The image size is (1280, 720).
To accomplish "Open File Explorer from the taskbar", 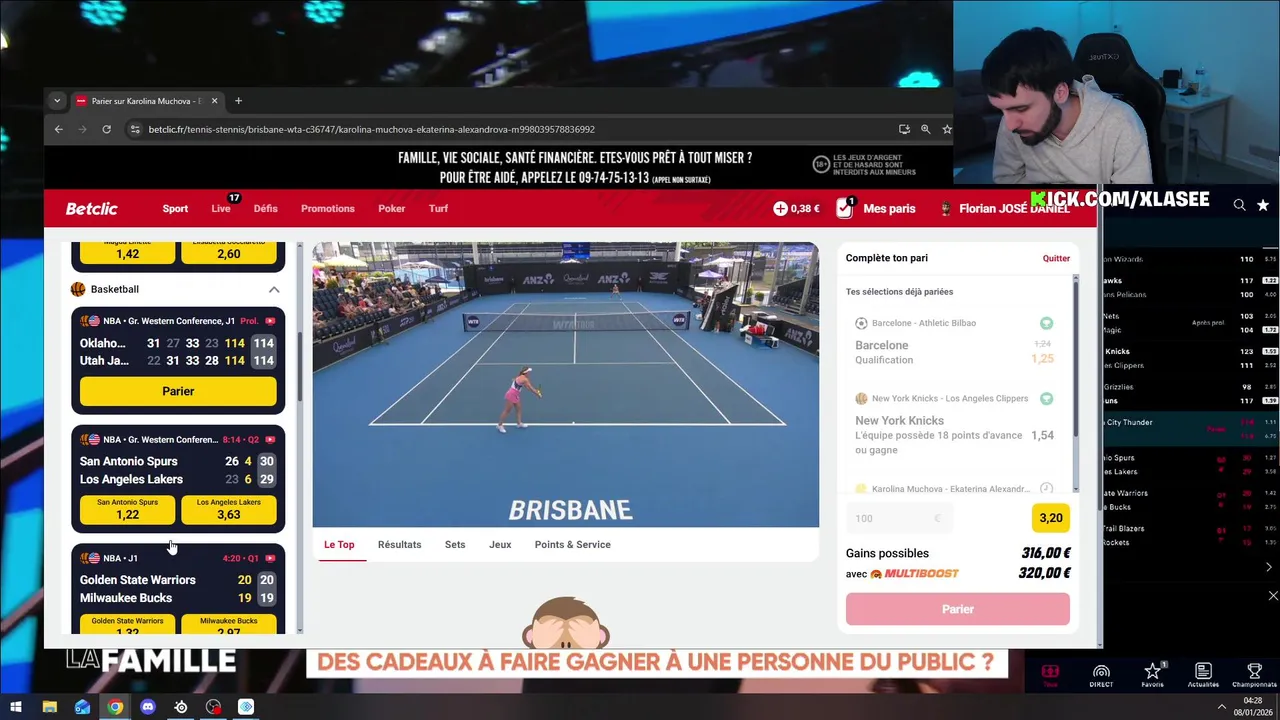I will [x=49, y=707].
